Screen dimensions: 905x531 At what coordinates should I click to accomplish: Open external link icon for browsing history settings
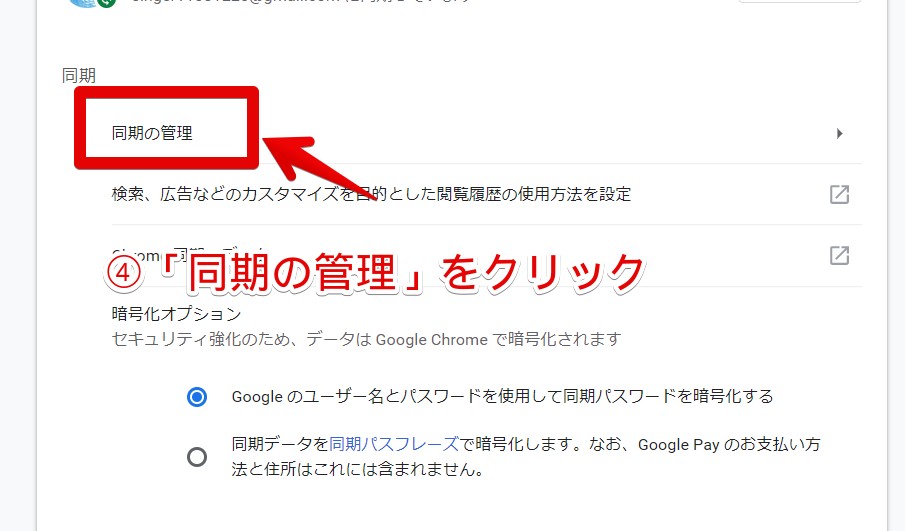coord(839,195)
